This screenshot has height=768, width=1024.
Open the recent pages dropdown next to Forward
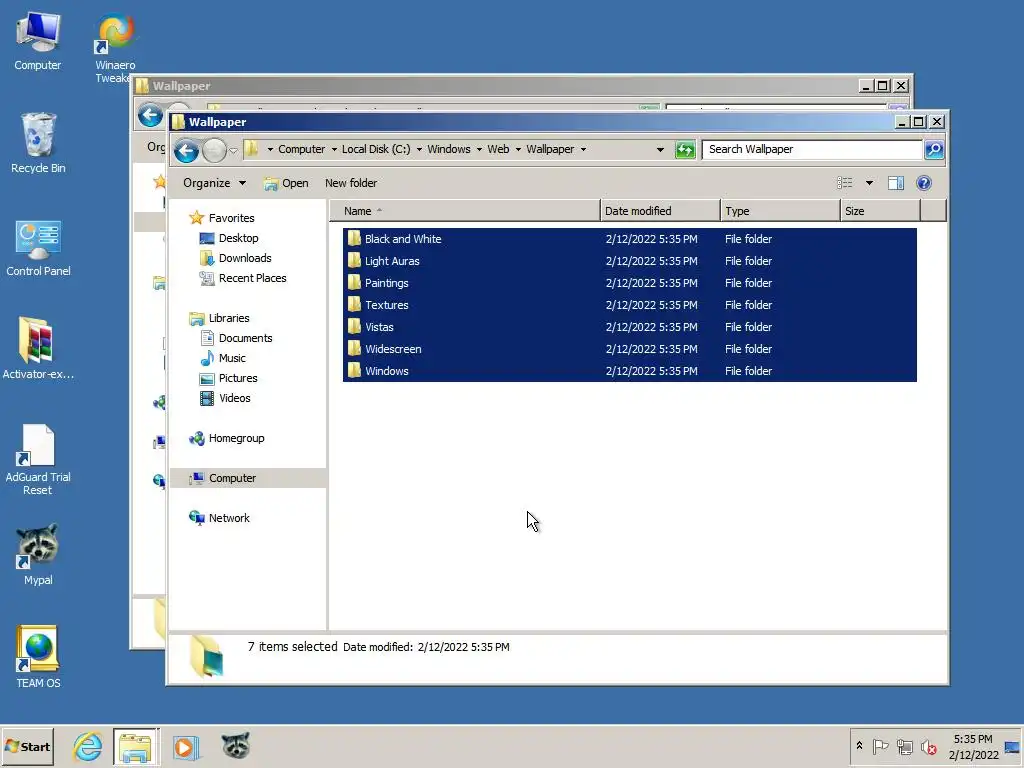coord(233,151)
